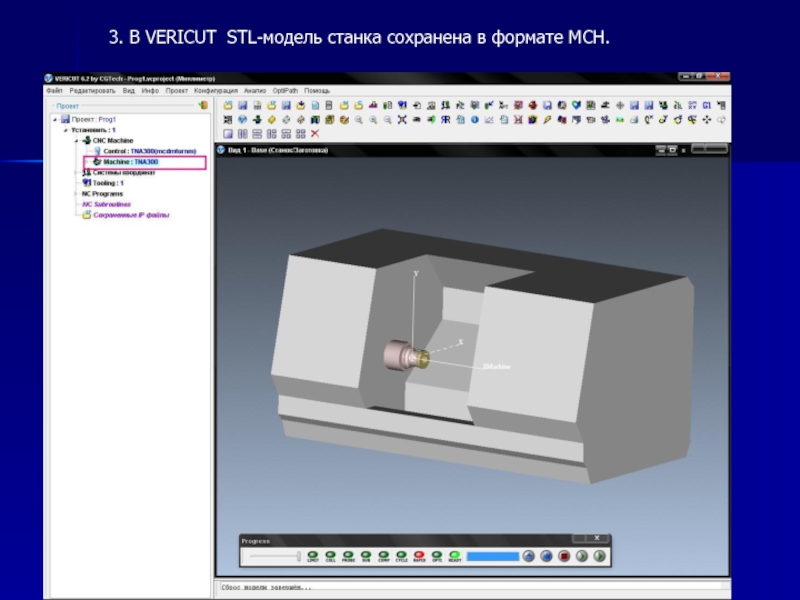Screen dimensions: 800x600
Task: Toggle the LIMIT status indicator
Action: click(312, 555)
